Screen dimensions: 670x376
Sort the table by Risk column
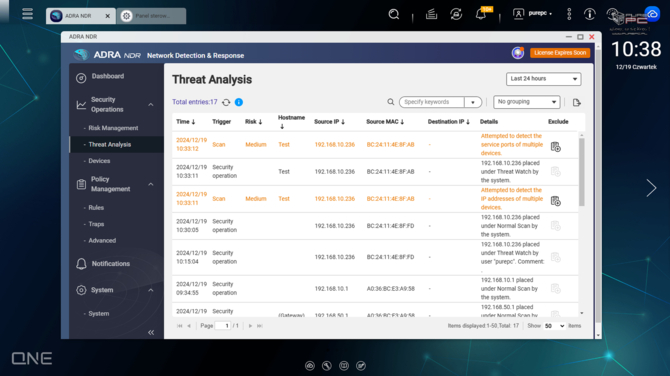click(x=253, y=122)
